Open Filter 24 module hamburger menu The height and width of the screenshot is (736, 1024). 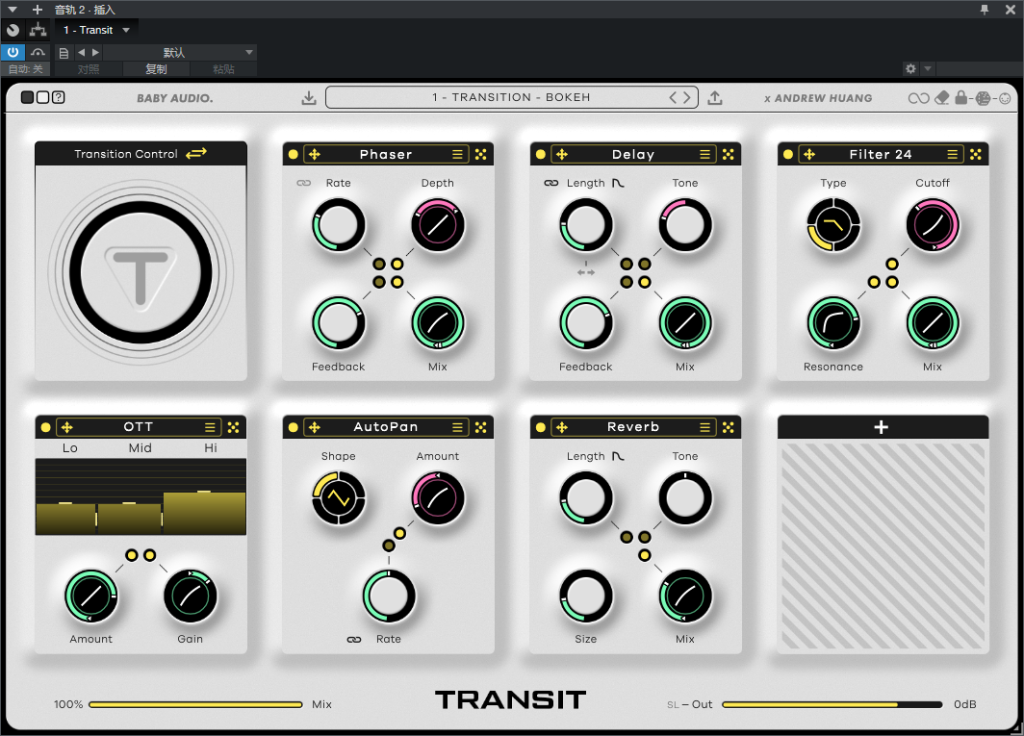pos(952,154)
